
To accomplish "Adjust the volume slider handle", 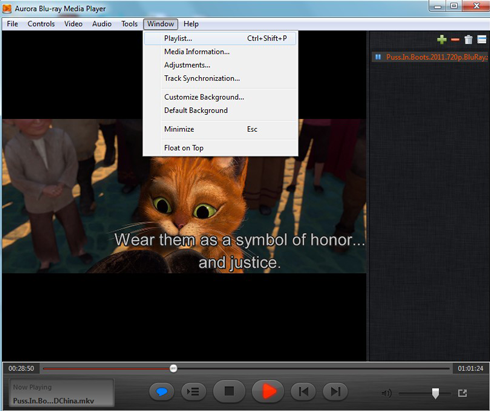I will click(435, 393).
